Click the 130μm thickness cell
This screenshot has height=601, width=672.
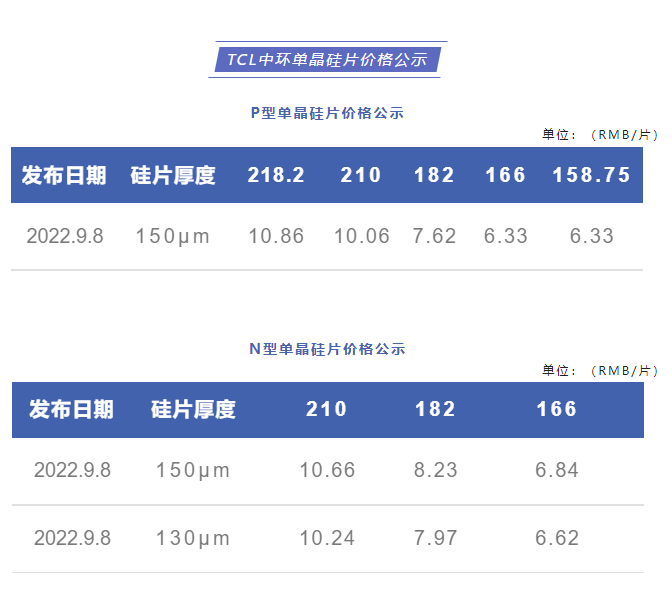[x=193, y=538]
